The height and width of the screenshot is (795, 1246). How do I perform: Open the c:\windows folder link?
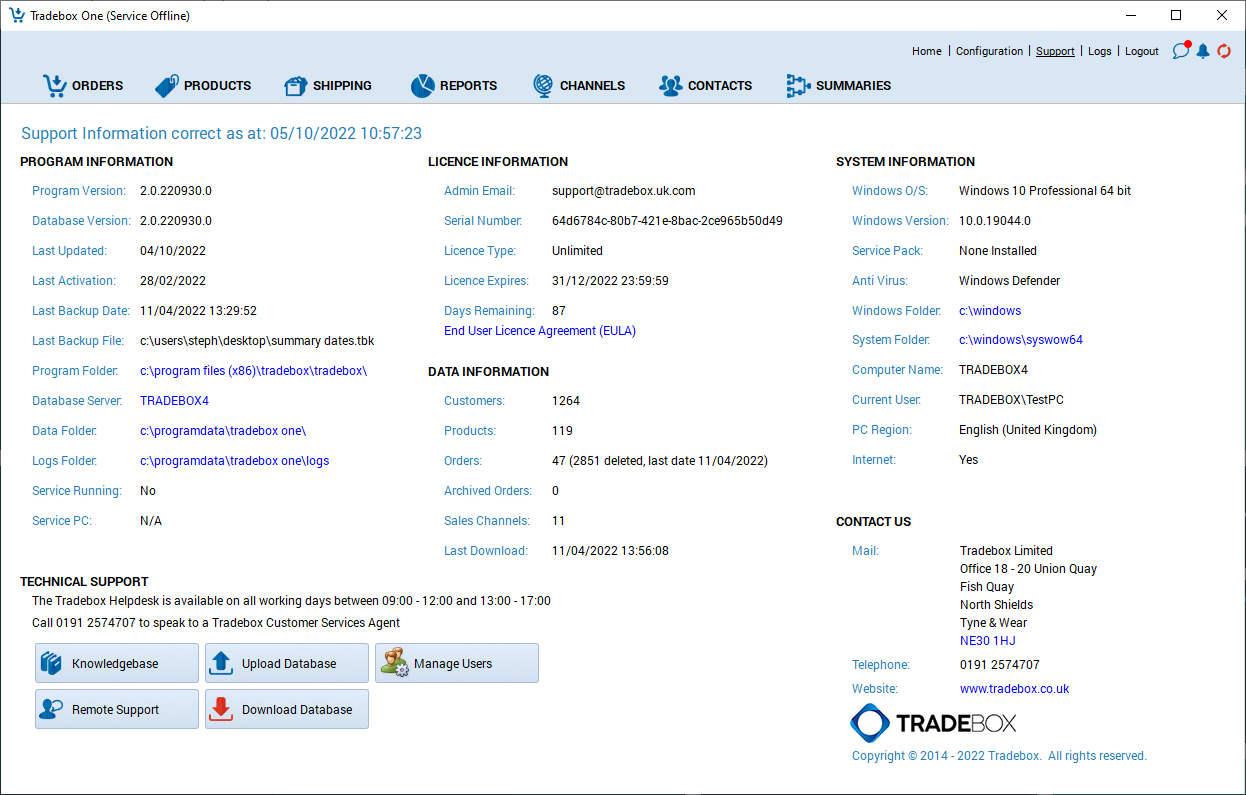coord(990,311)
